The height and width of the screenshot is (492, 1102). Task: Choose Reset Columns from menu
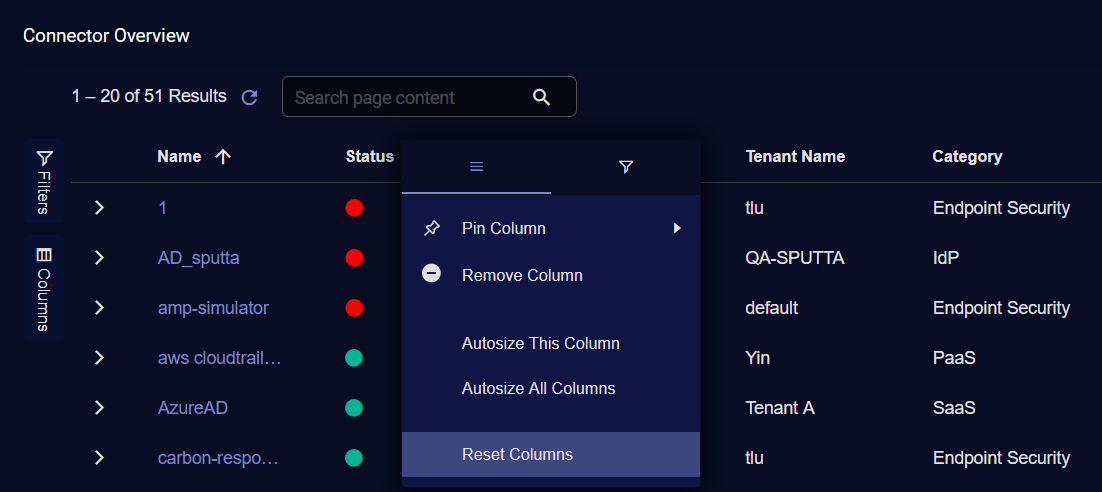point(517,454)
